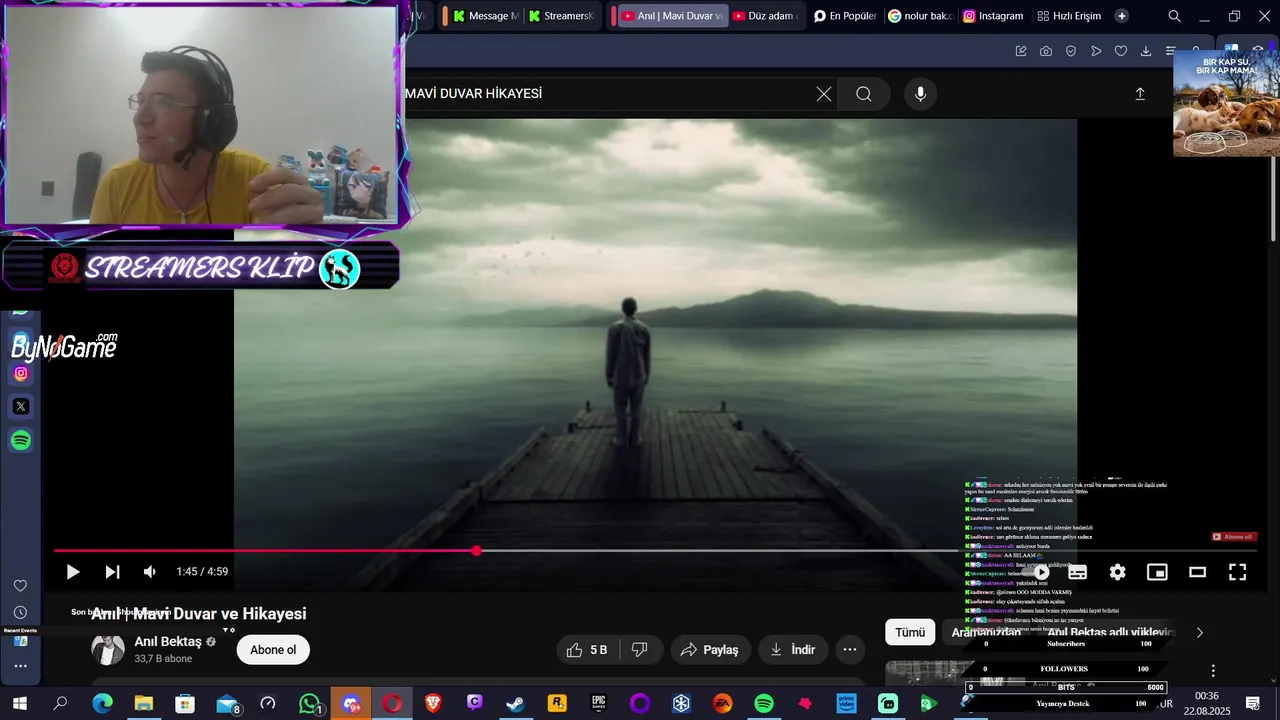Click the YouTube search magnifier button
This screenshot has width=1280, height=720.
pyautogui.click(x=864, y=94)
